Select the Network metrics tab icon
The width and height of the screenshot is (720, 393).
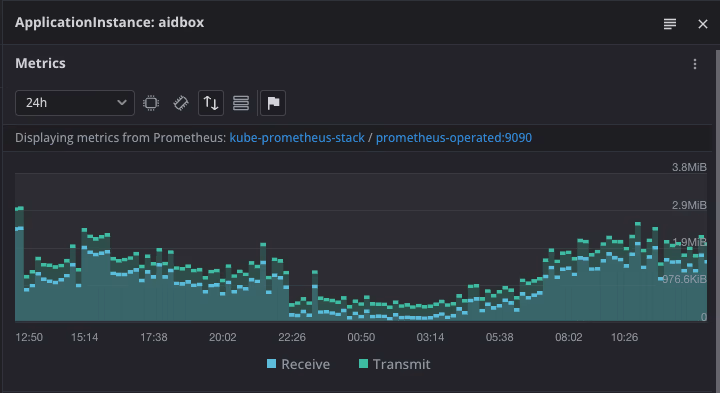point(211,103)
